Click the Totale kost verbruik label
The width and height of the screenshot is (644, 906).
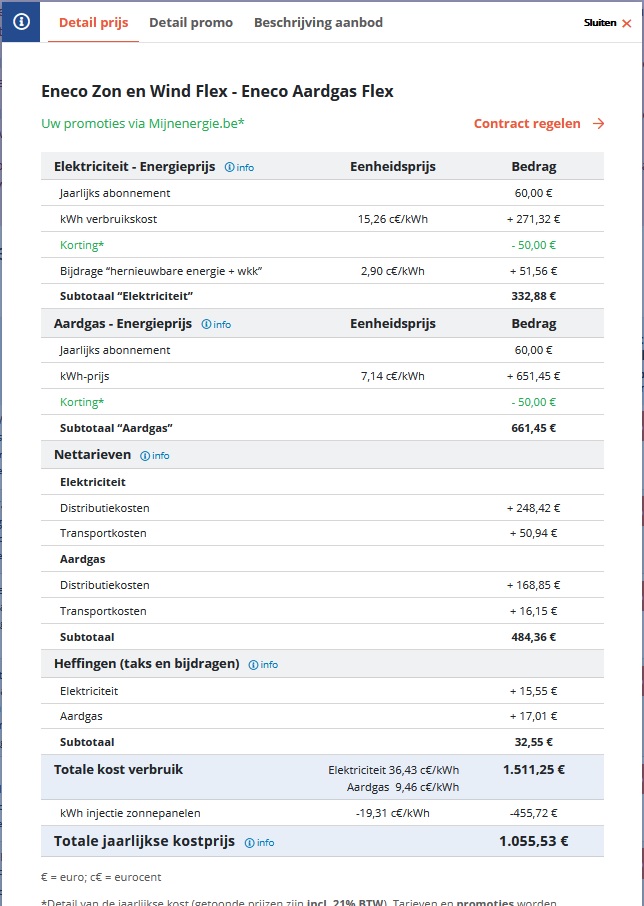118,770
